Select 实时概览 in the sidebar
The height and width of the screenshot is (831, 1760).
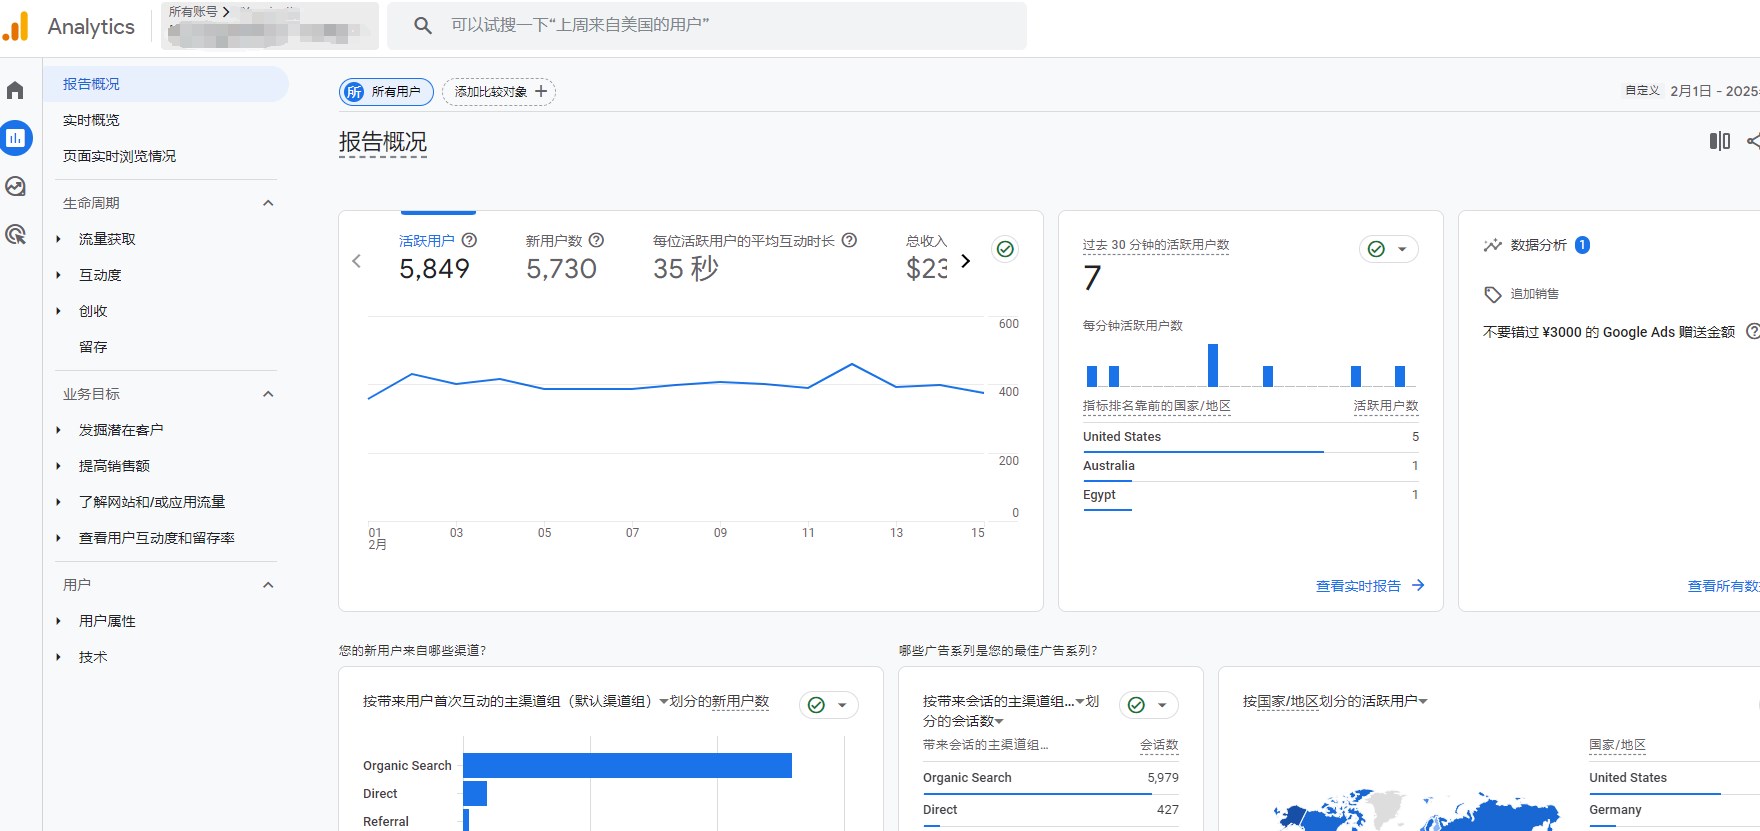(91, 120)
